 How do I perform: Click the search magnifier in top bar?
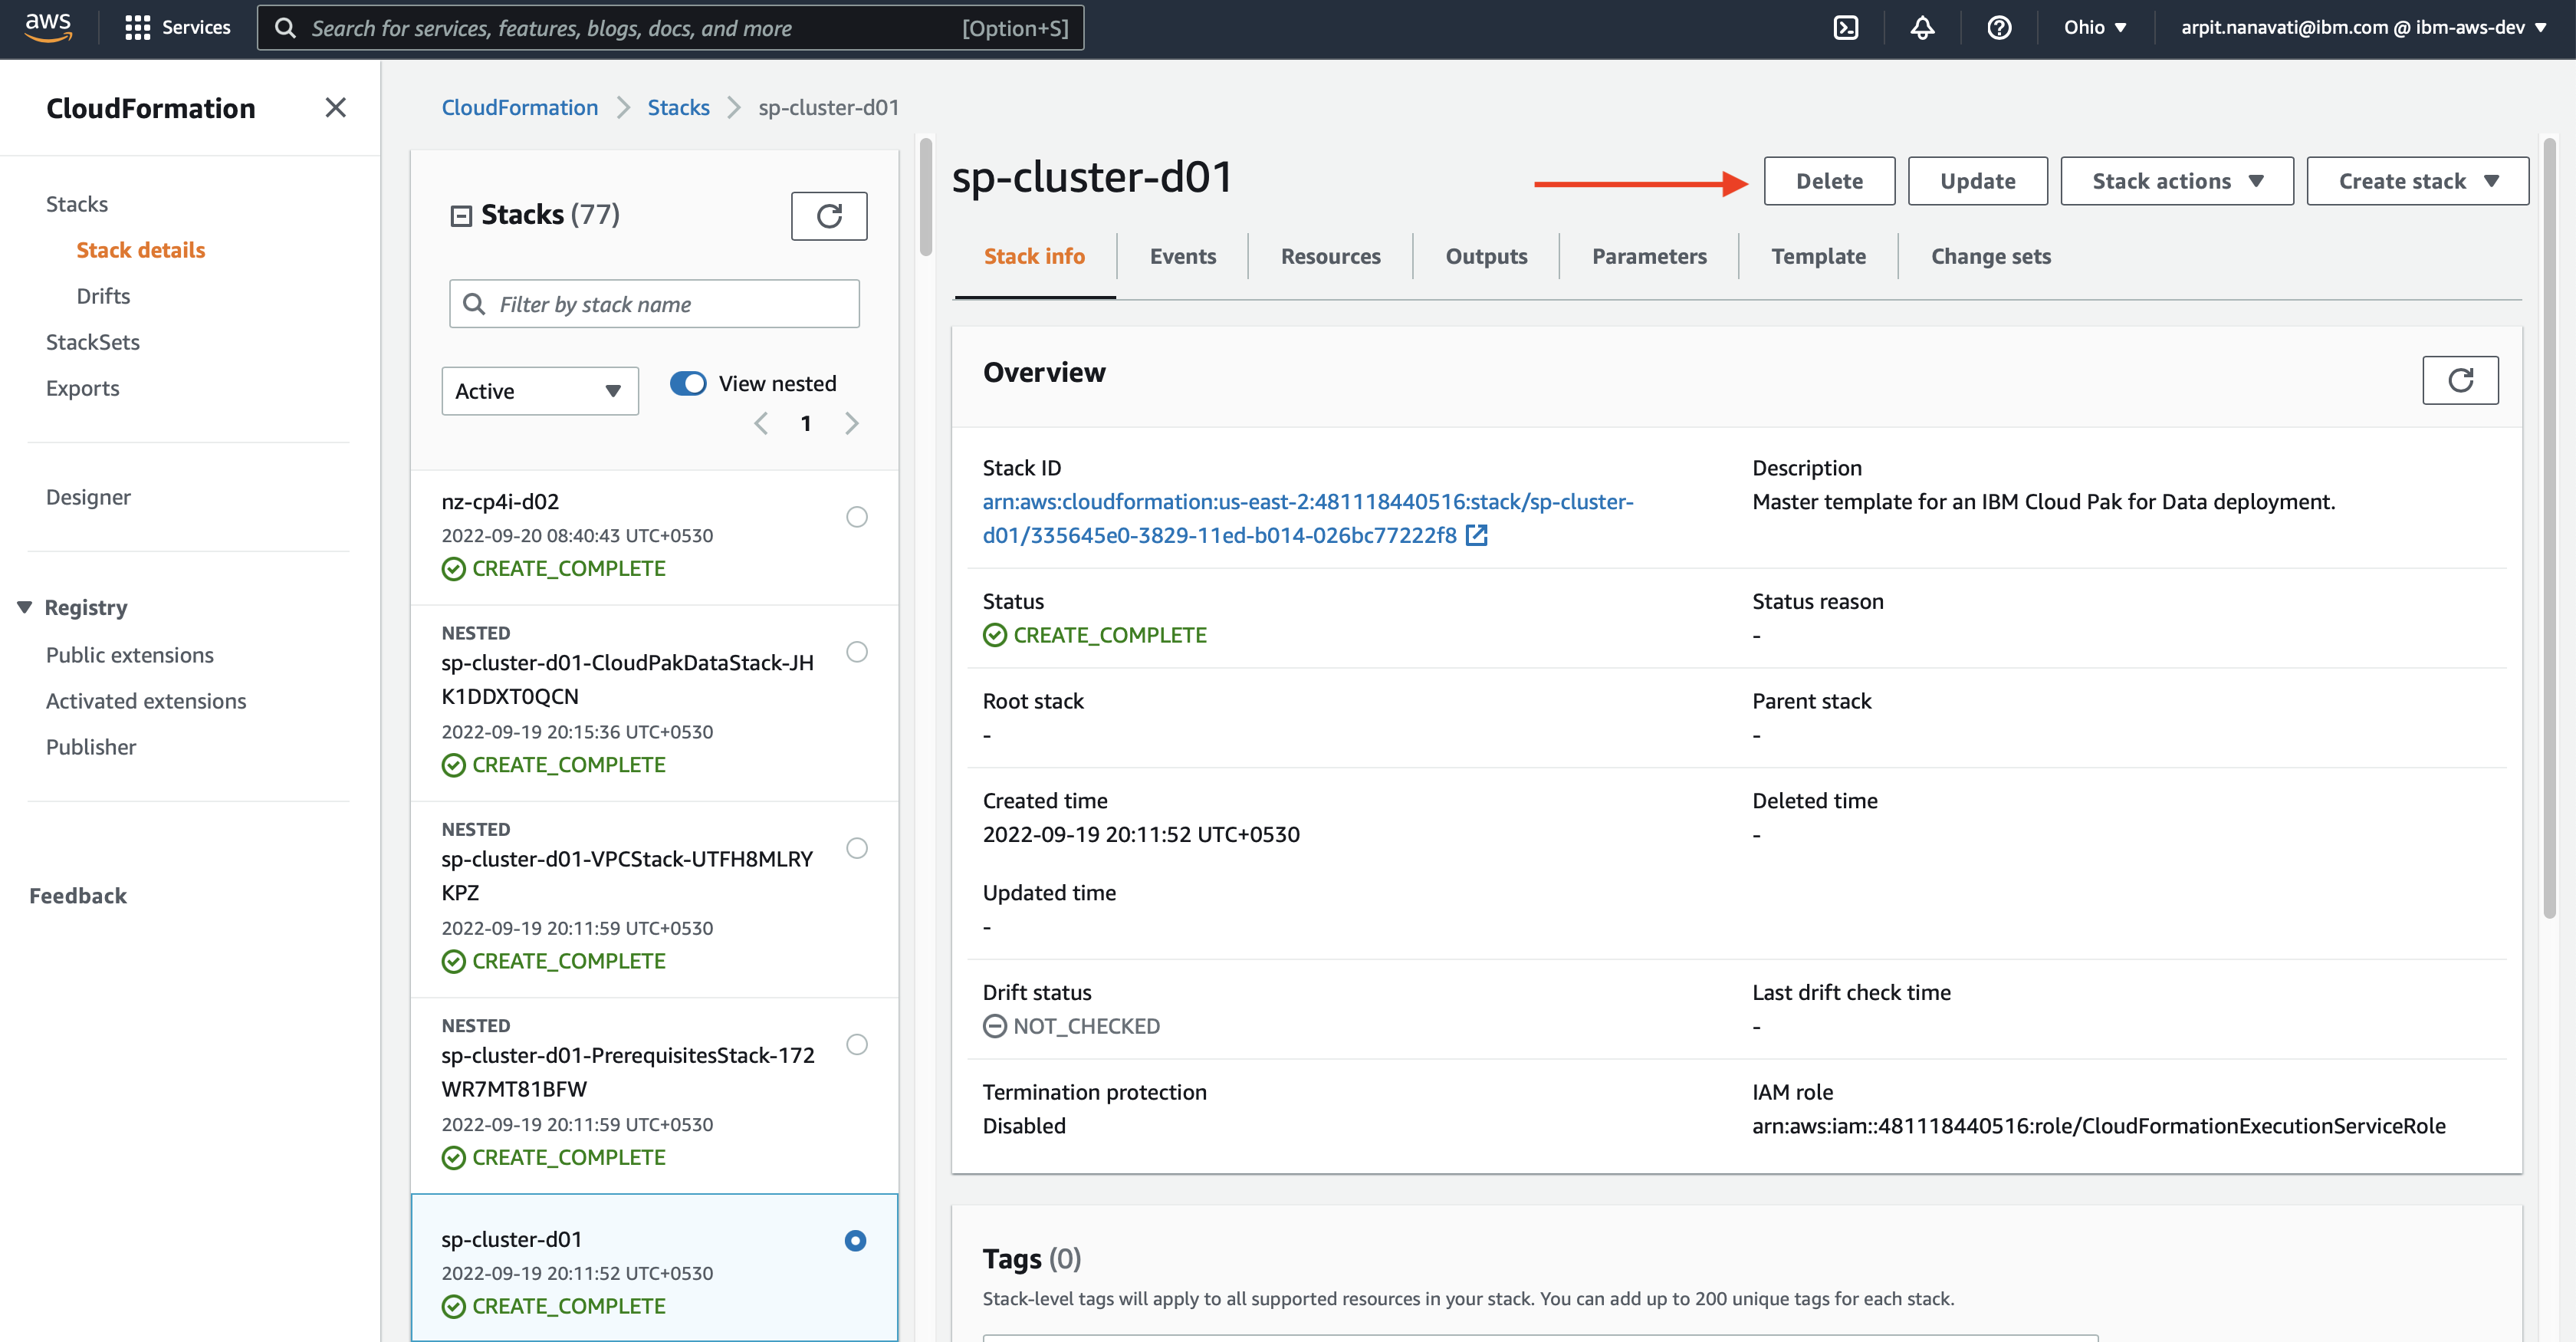[x=285, y=28]
